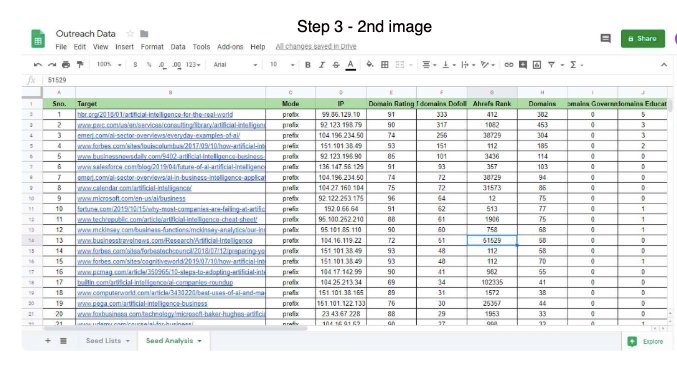Open the borders tool
This screenshot has height=375, width=677.
pos(384,65)
